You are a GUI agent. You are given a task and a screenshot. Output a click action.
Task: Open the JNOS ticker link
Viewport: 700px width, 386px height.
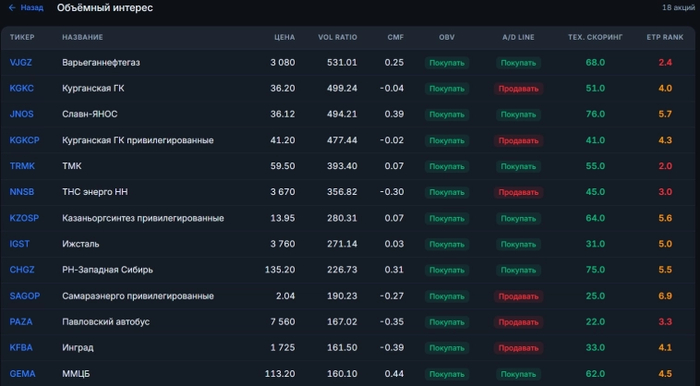pos(21,114)
